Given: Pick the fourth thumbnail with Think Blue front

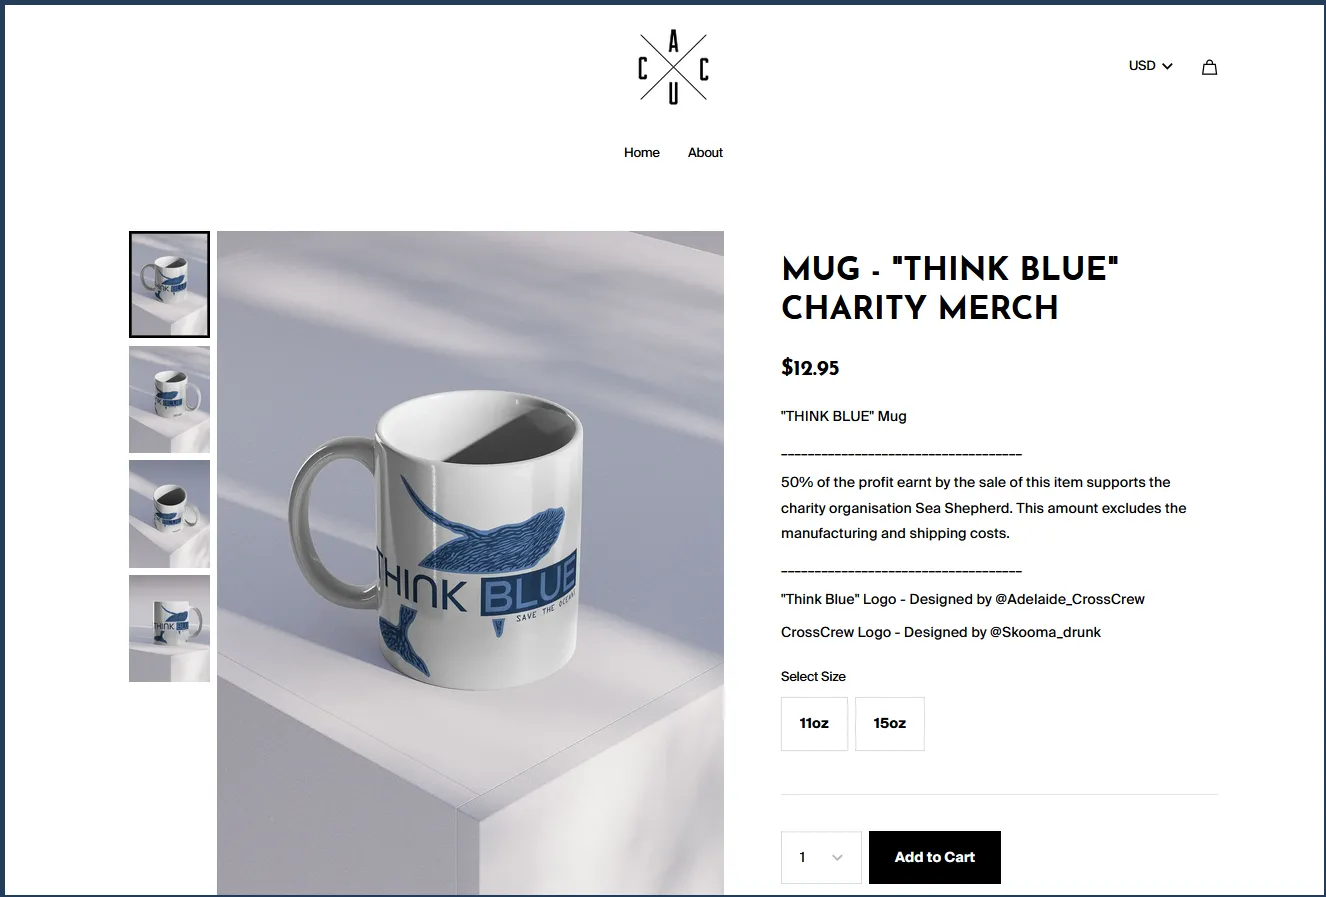Looking at the screenshot, I should click(169, 628).
